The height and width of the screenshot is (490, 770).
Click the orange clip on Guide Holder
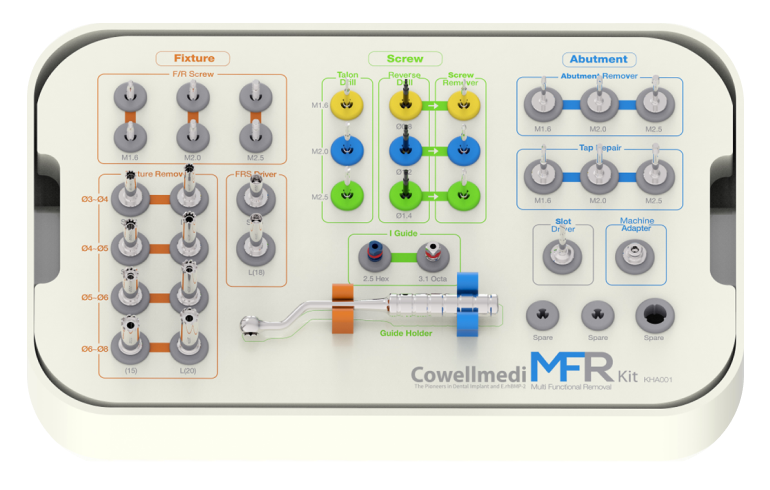point(342,309)
